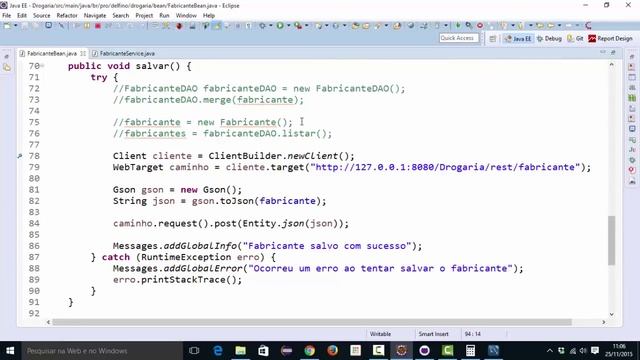Open the File menu
Screen dimensions: 640x360
7,16
